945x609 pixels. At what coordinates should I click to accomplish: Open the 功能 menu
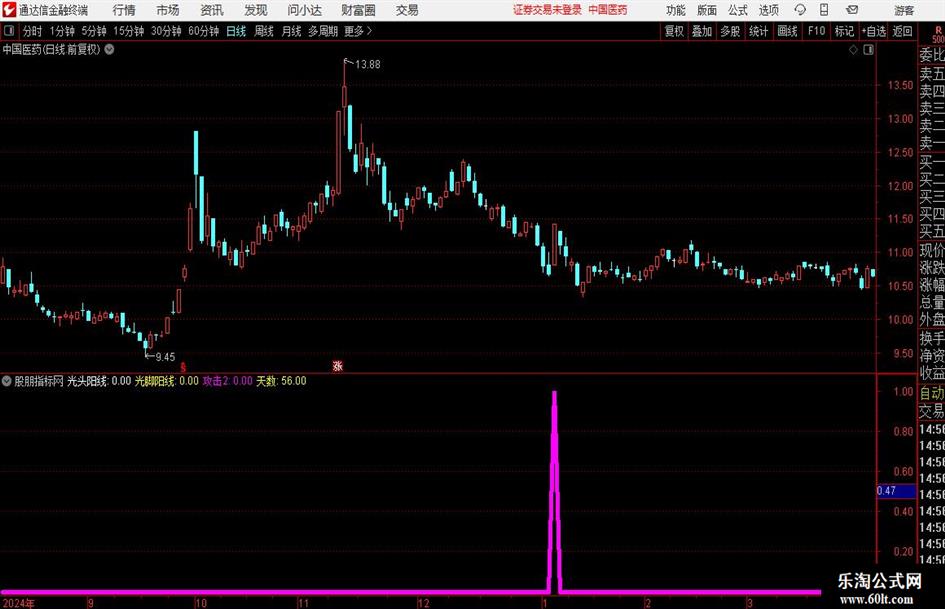click(x=676, y=10)
